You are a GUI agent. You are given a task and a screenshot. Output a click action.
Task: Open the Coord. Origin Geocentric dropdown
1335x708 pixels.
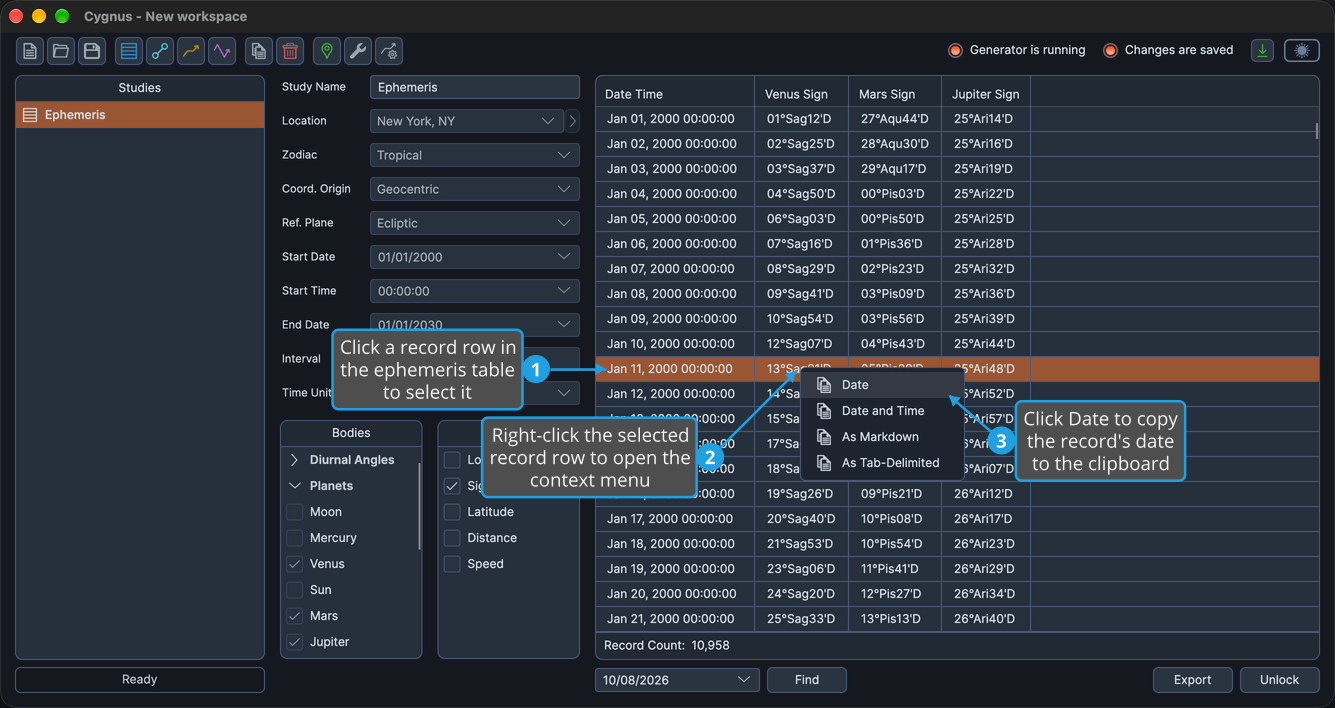[x=474, y=189]
